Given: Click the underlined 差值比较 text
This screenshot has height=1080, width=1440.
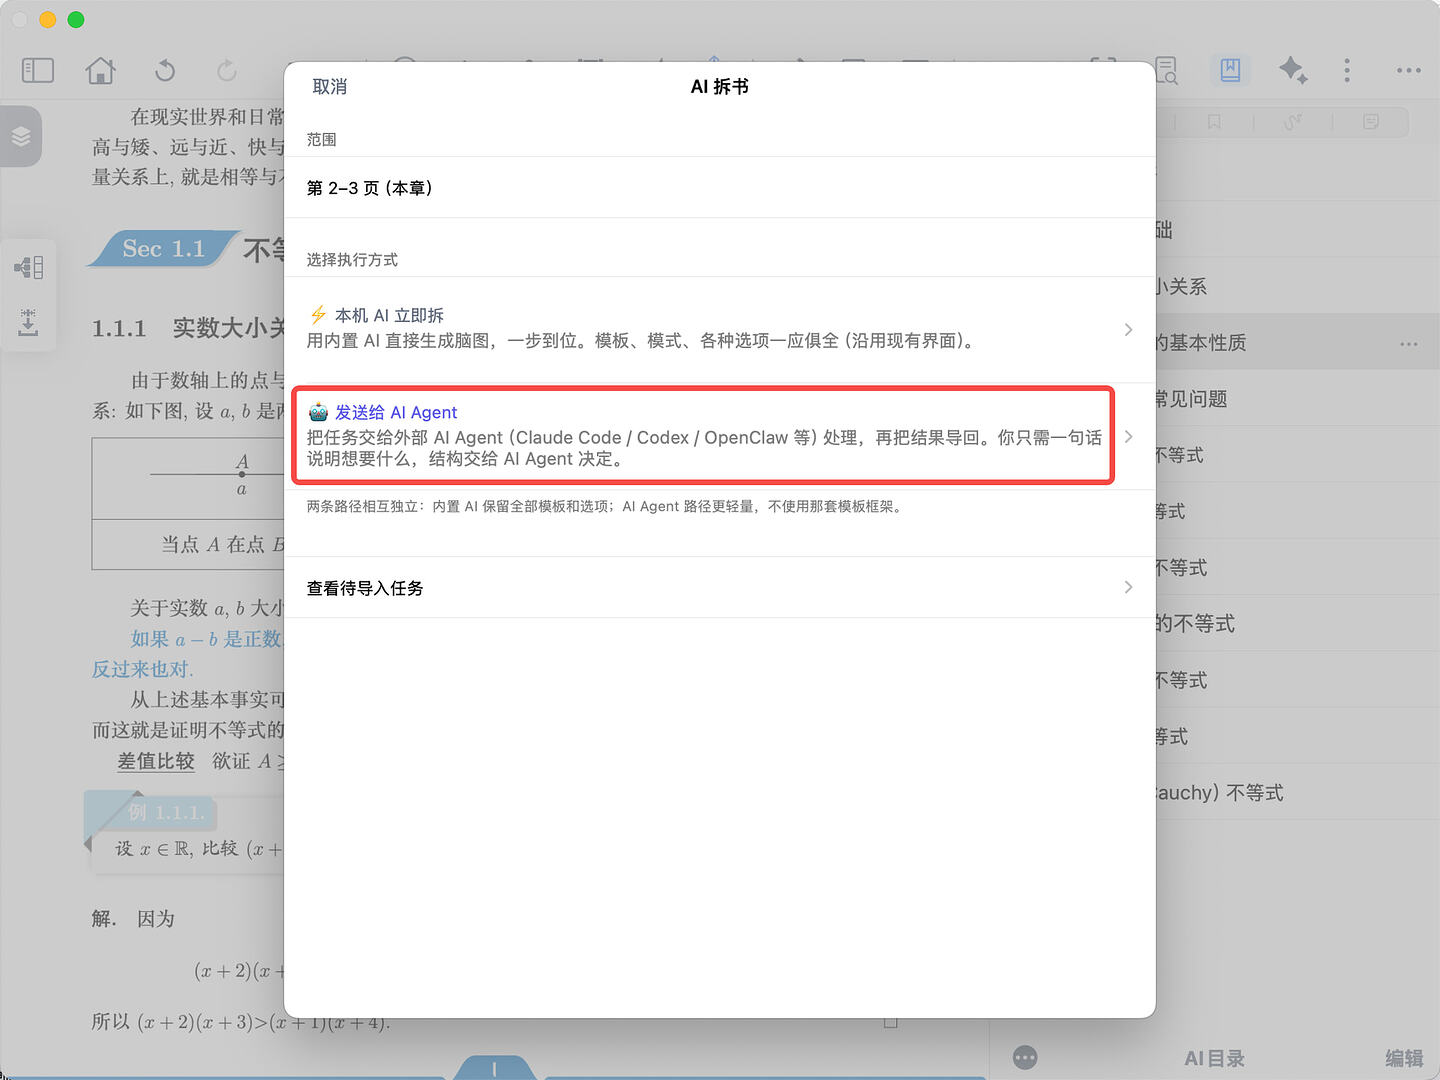Looking at the screenshot, I should tap(156, 761).
